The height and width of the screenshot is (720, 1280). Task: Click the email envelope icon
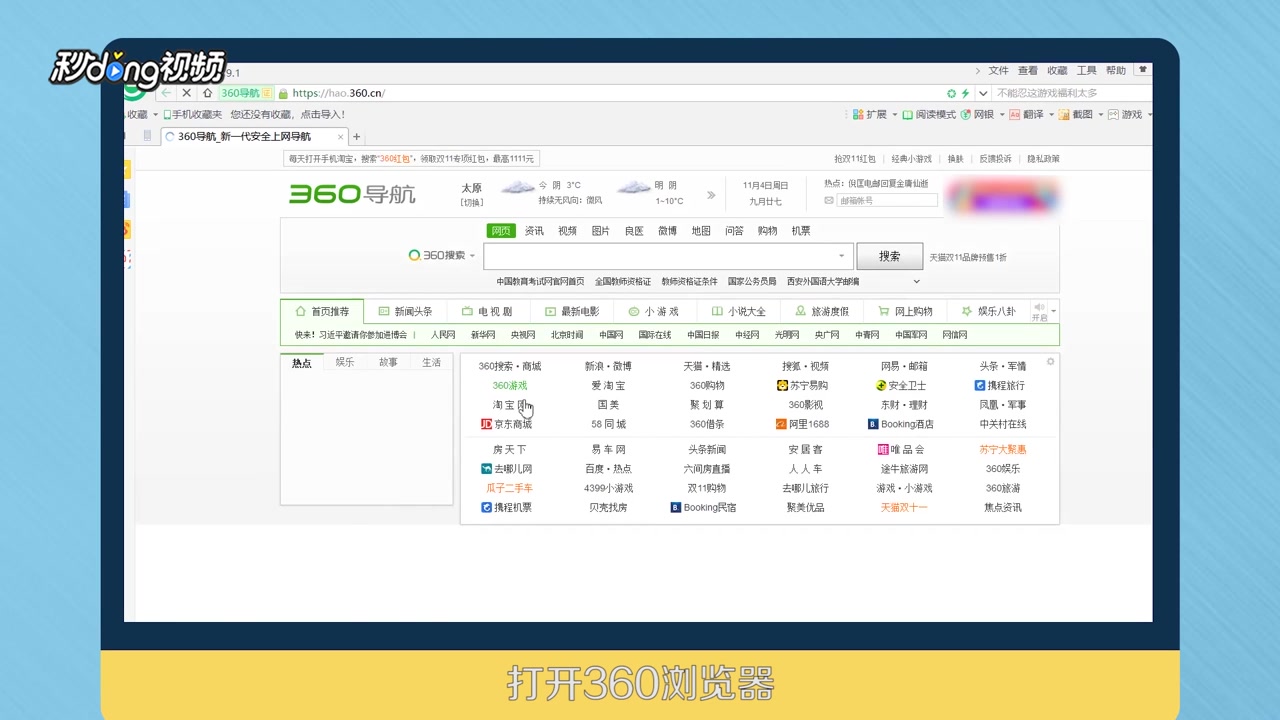point(829,200)
